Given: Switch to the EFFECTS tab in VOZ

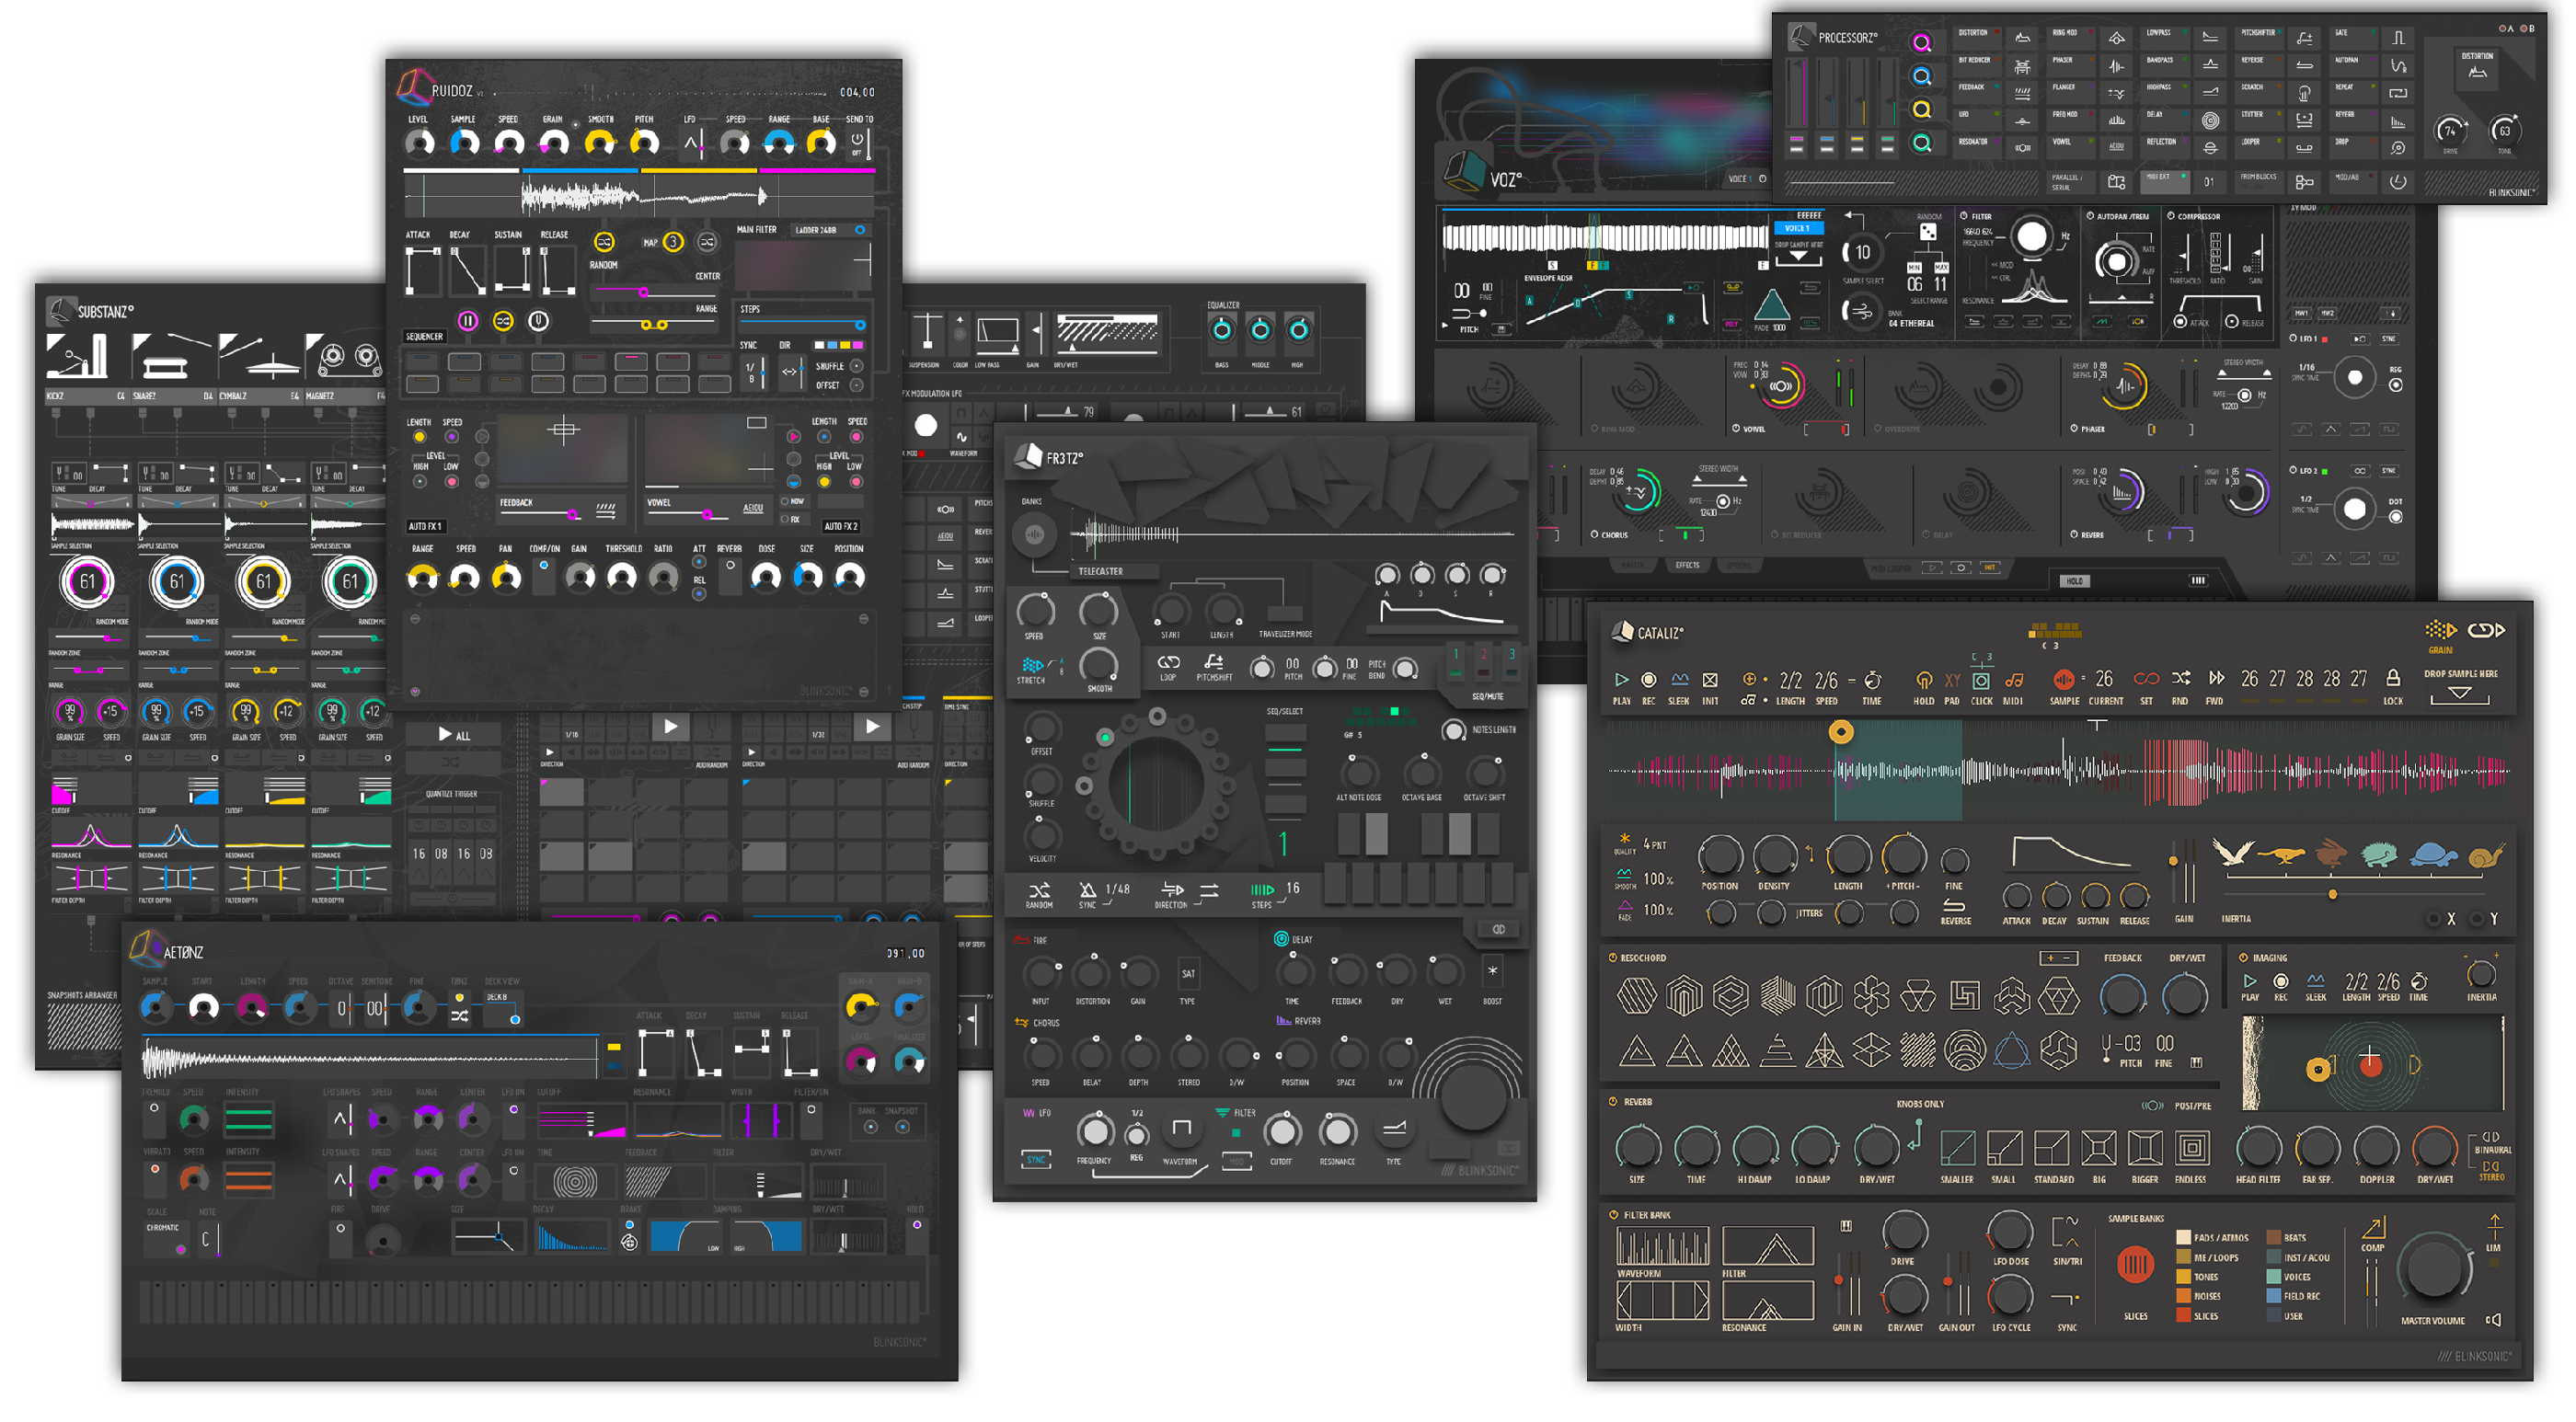Looking at the screenshot, I should [1688, 564].
